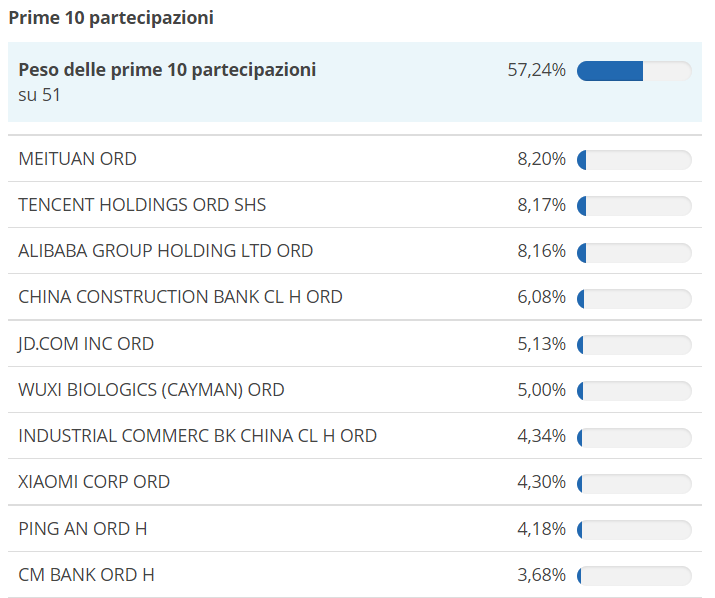Screen dimensions: 715x598
Task: Click the 57,24% top holdings progress bar
Action: tap(634, 71)
